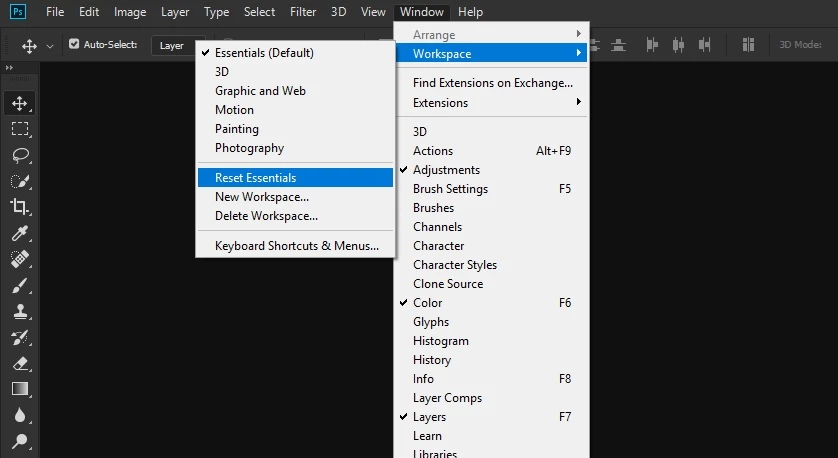Click align bottom edges icon
This screenshot has height=458, width=838.
pyautogui.click(x=618, y=45)
